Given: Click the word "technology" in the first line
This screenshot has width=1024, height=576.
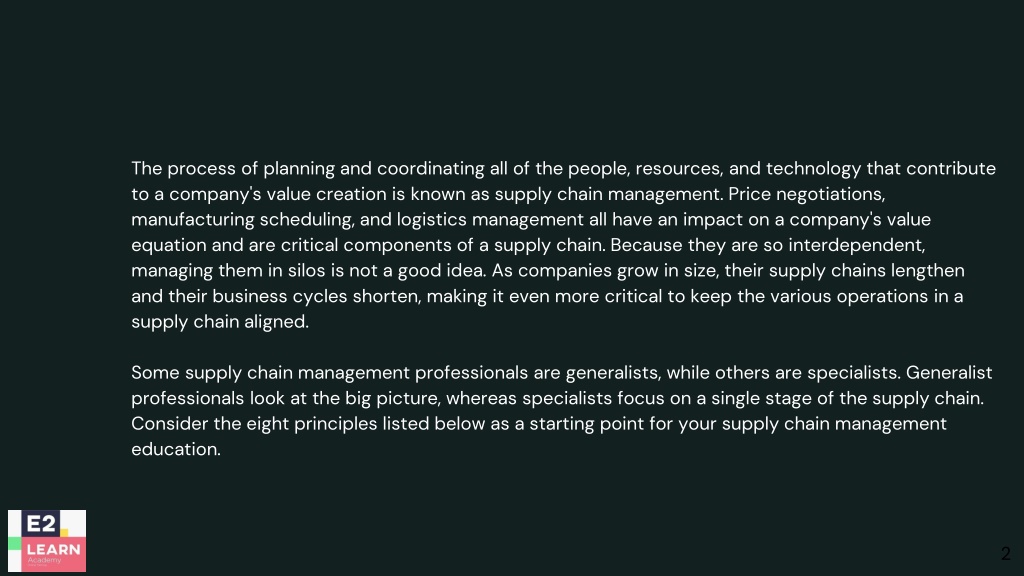Looking at the screenshot, I should coord(813,168).
